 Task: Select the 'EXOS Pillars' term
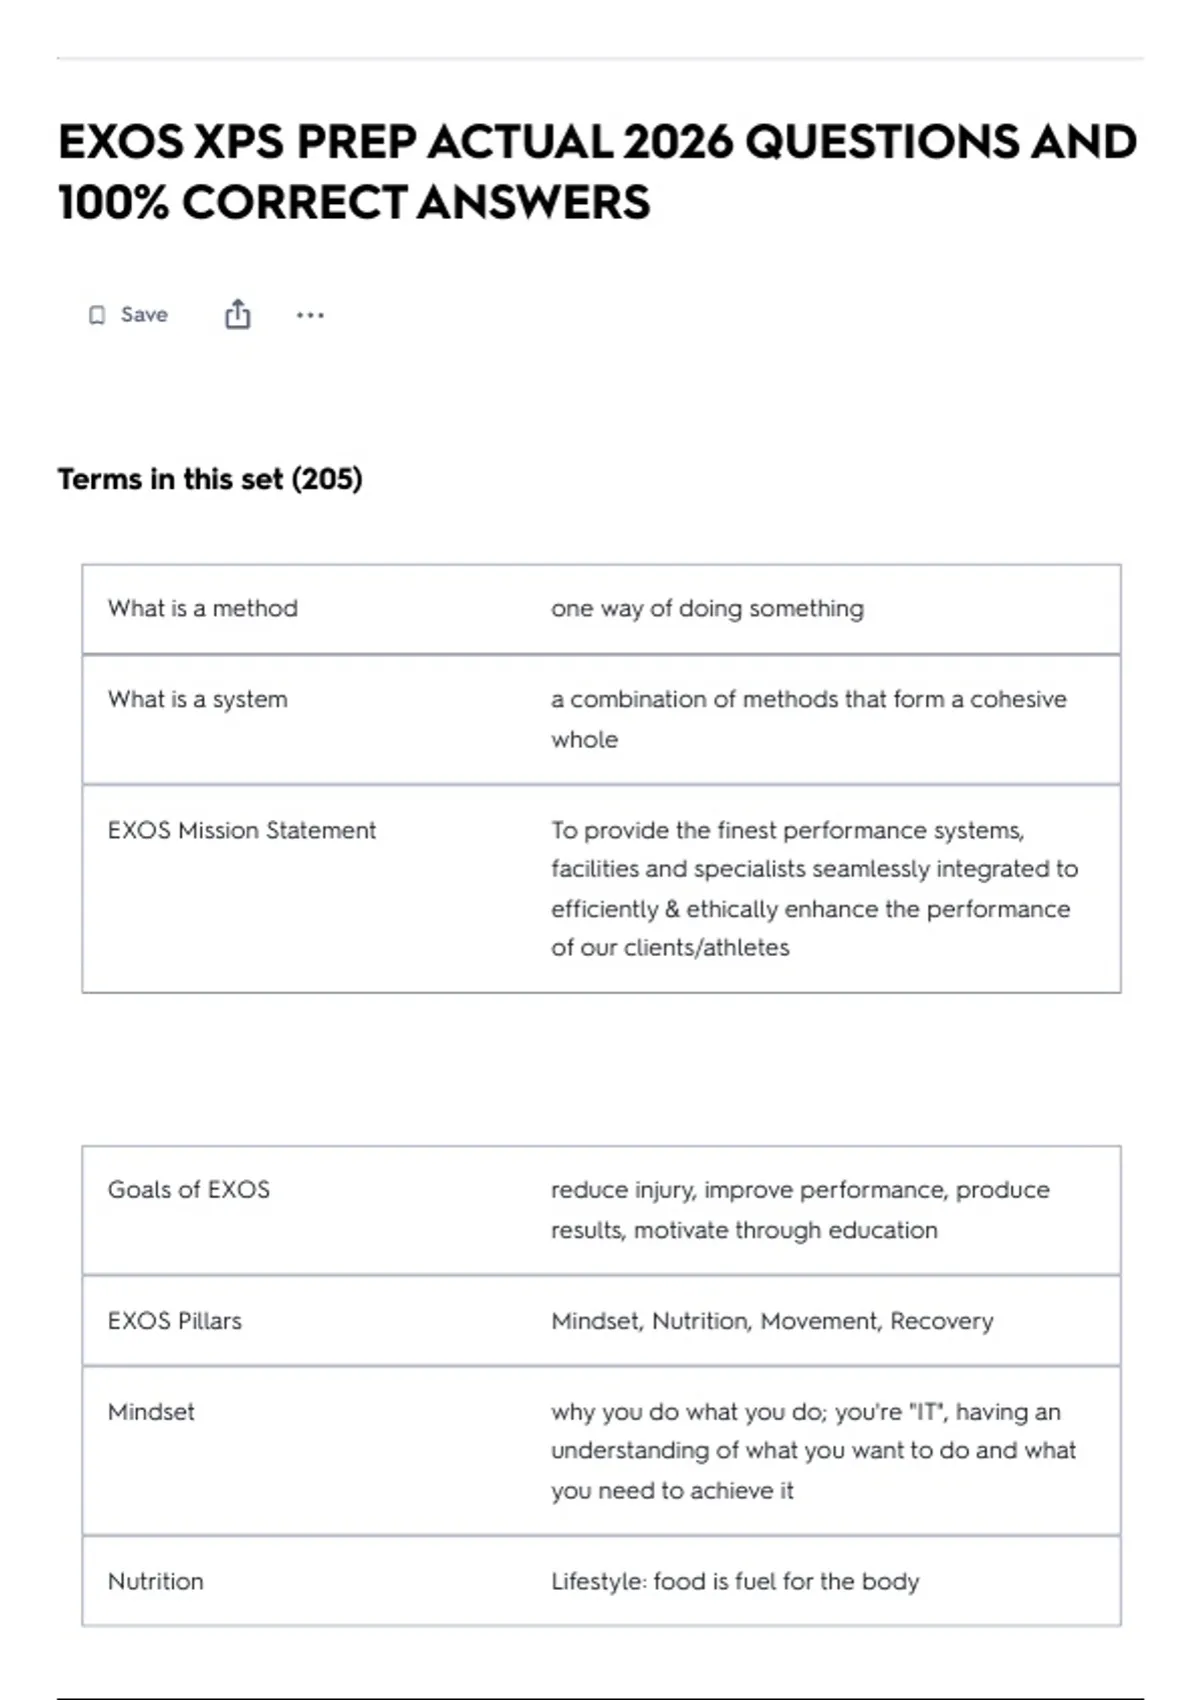[175, 1320]
